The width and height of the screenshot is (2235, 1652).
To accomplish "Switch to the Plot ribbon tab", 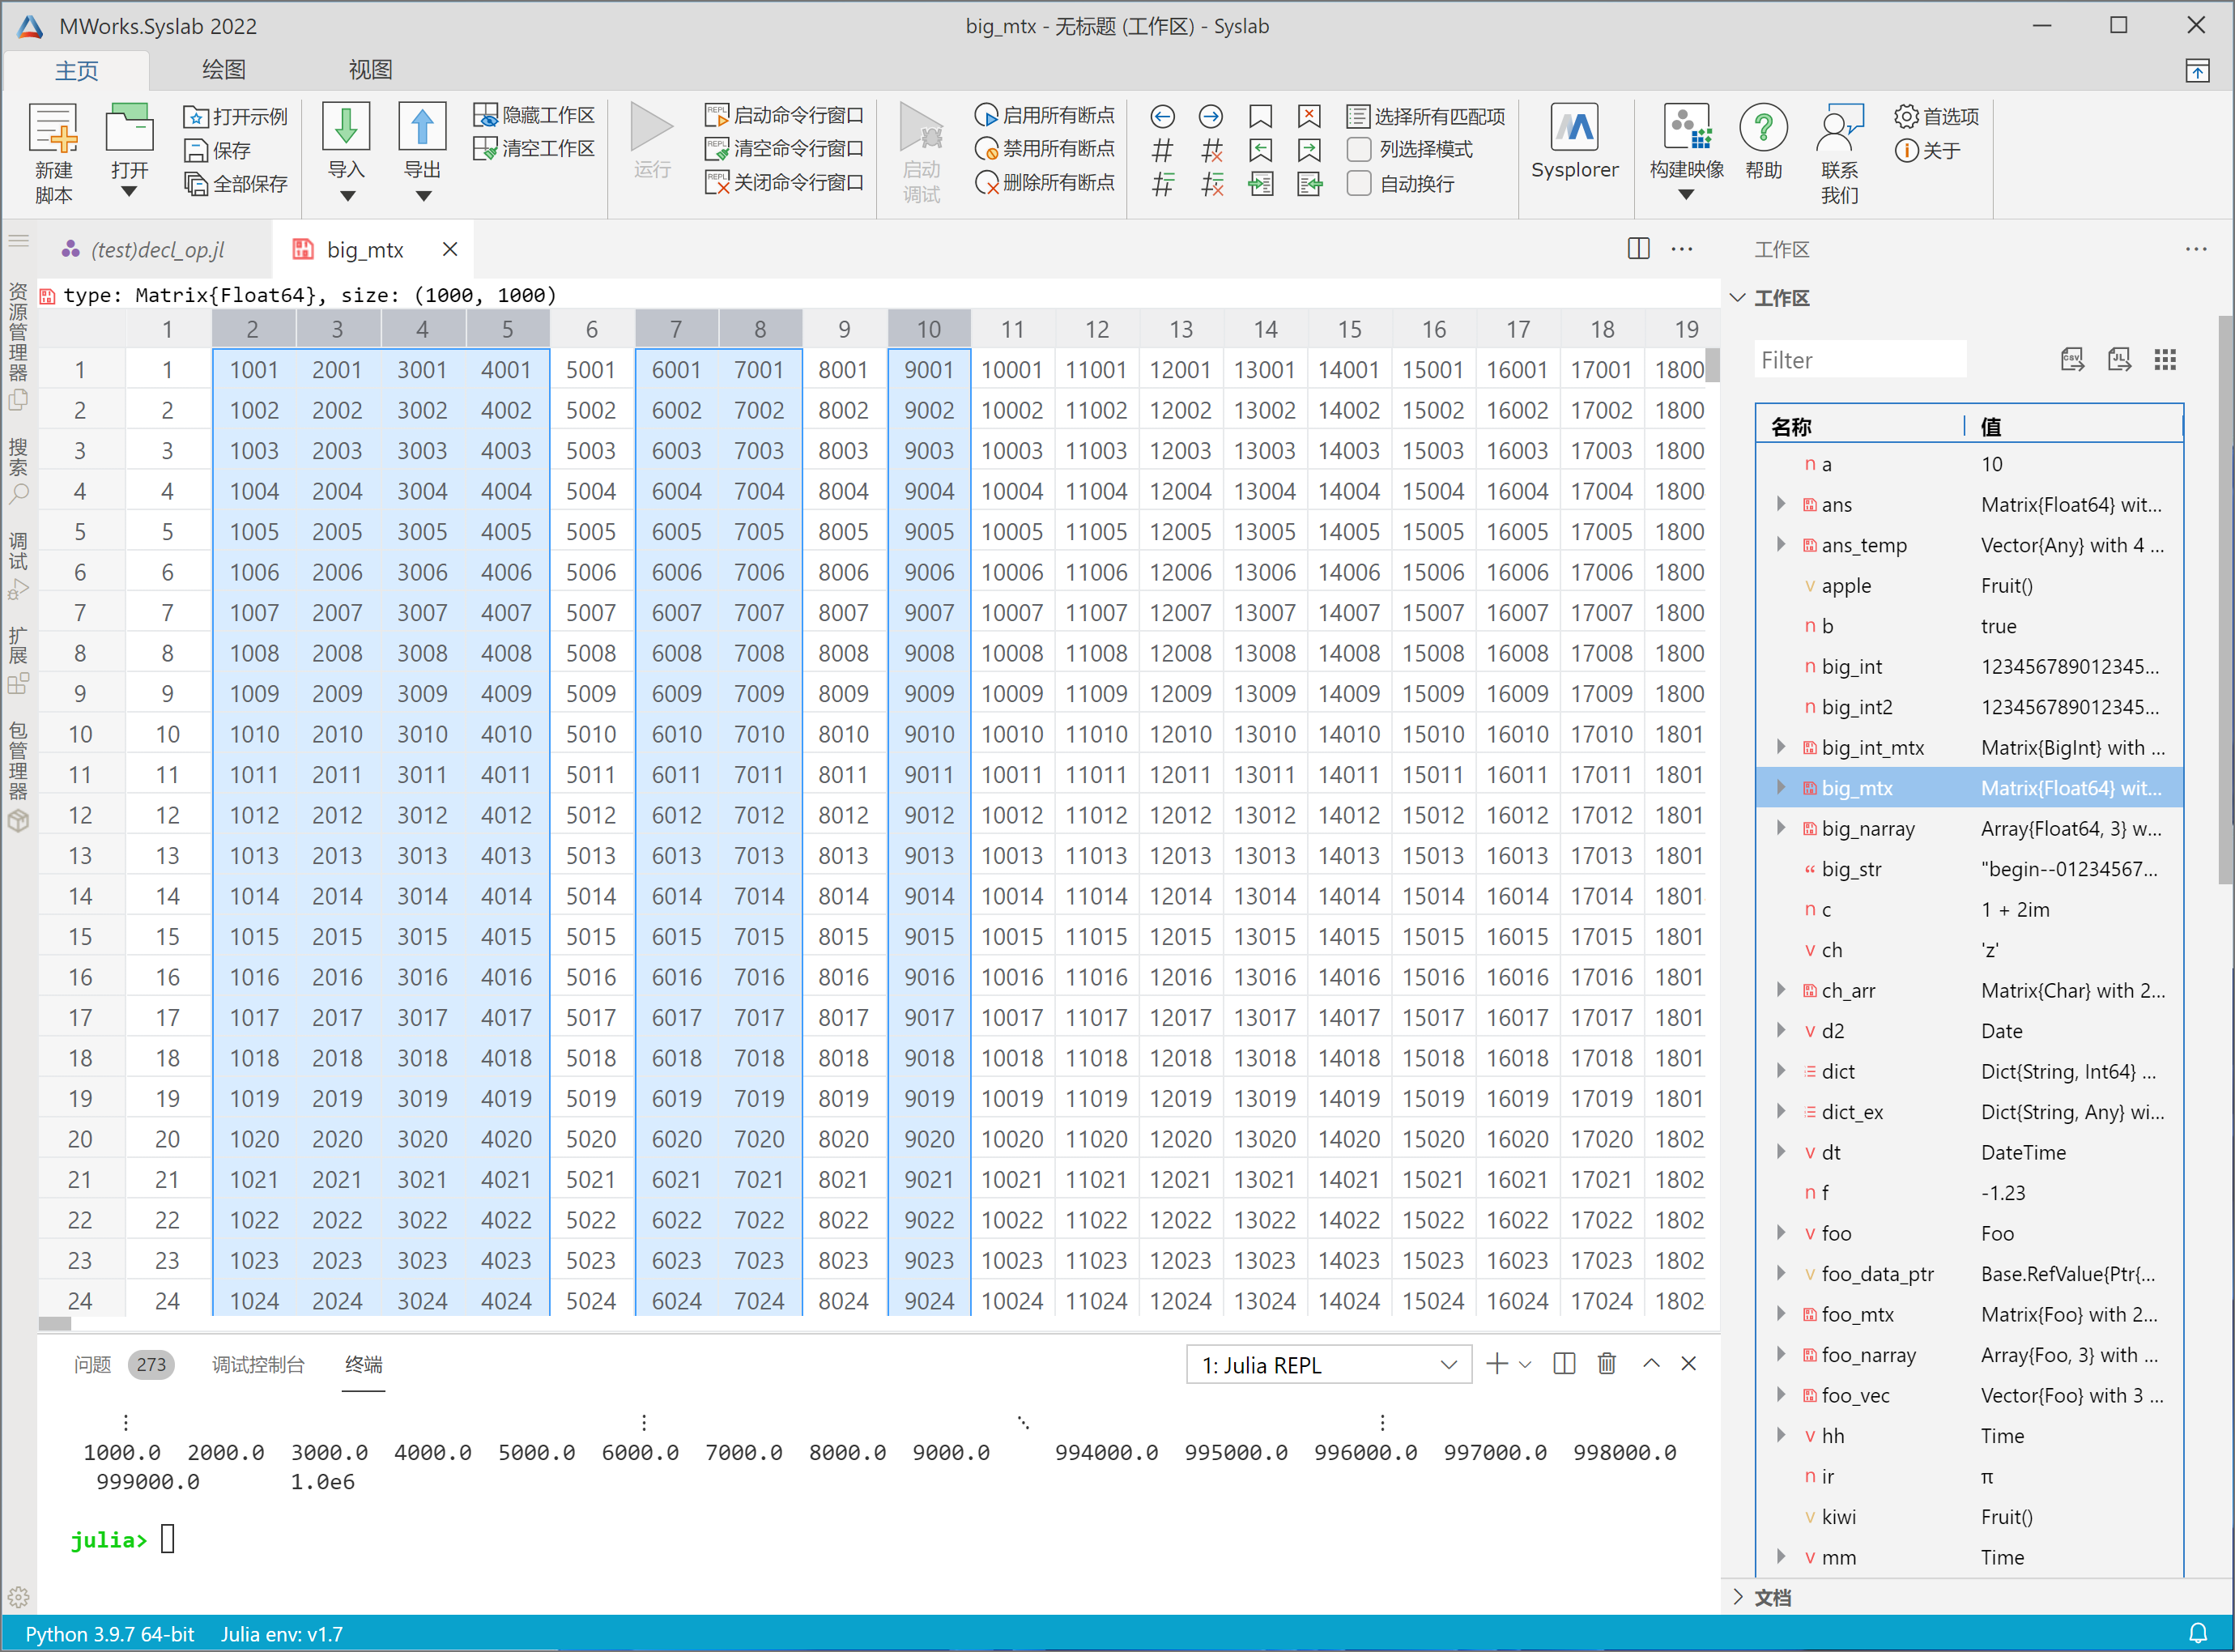I will 223,70.
